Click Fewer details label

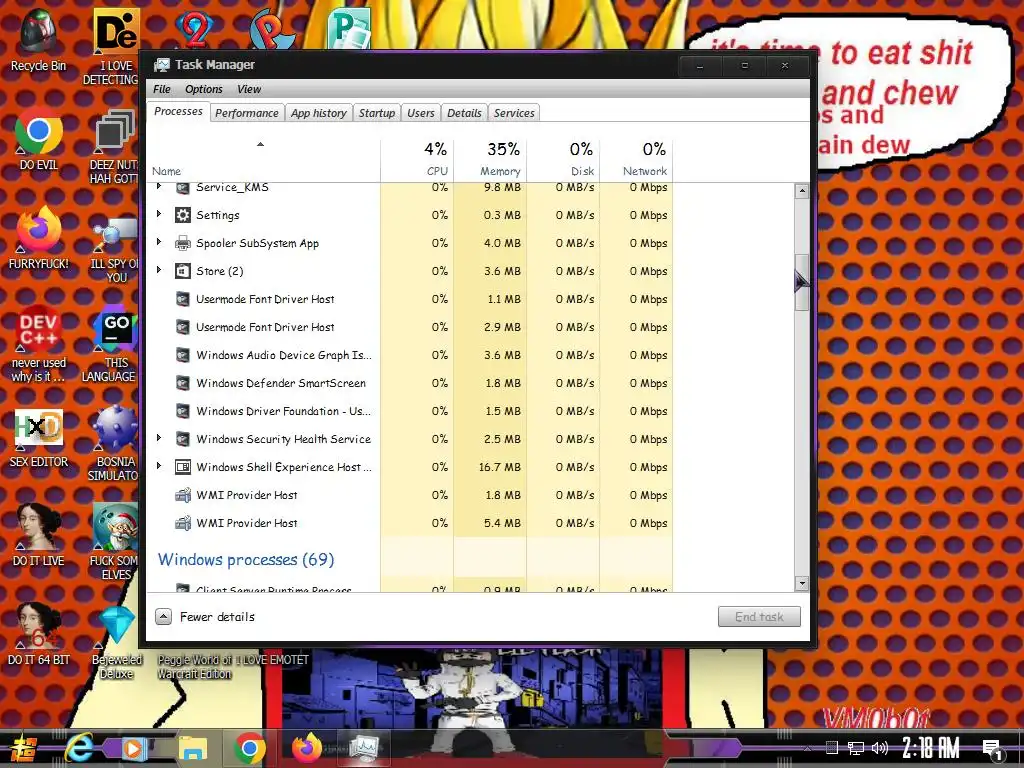[217, 616]
